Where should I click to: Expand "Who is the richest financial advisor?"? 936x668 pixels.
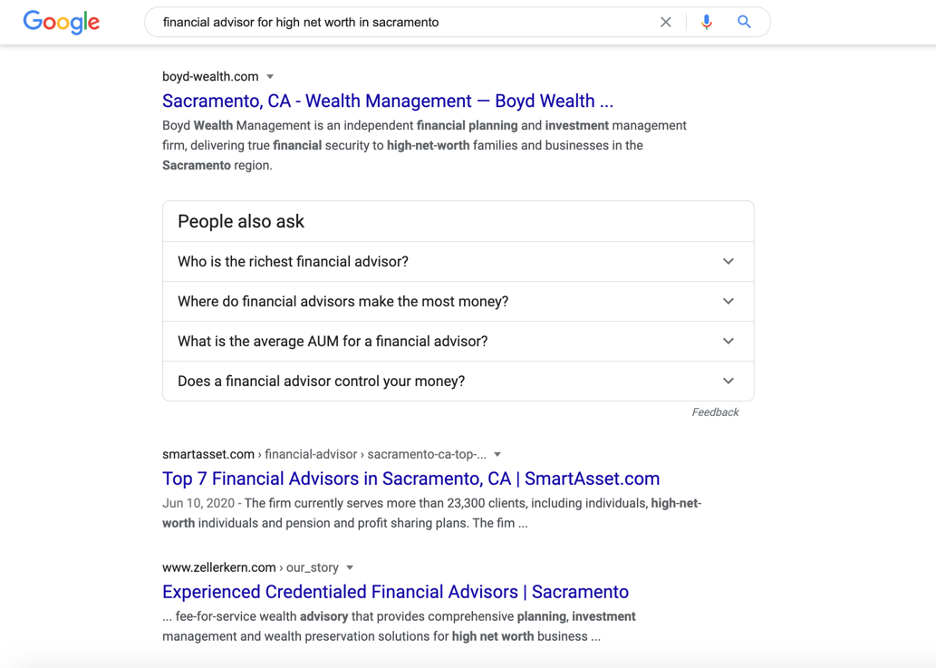pos(728,262)
